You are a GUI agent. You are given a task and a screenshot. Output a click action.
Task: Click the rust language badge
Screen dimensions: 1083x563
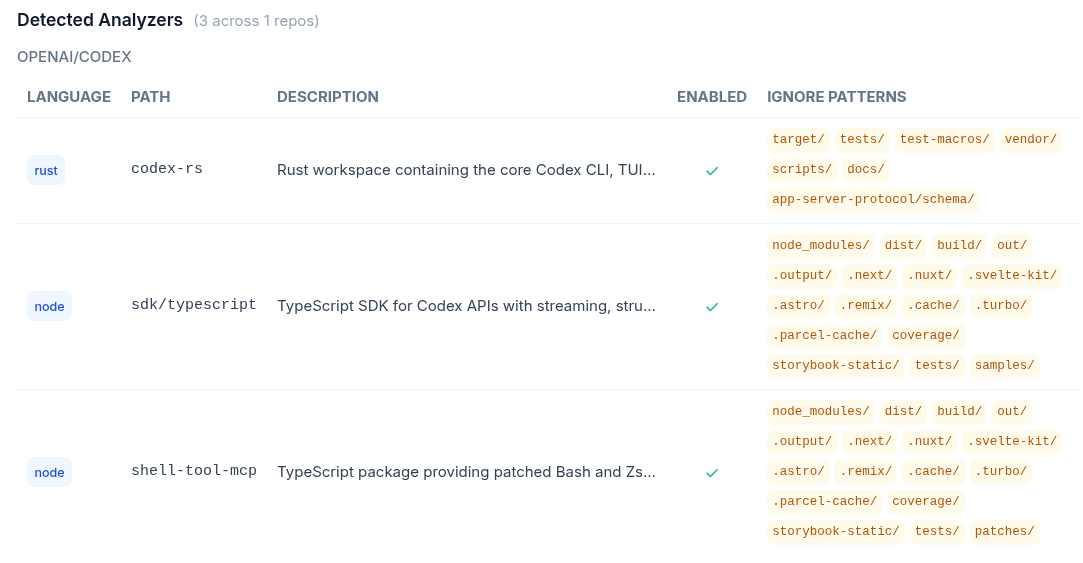tap(46, 171)
